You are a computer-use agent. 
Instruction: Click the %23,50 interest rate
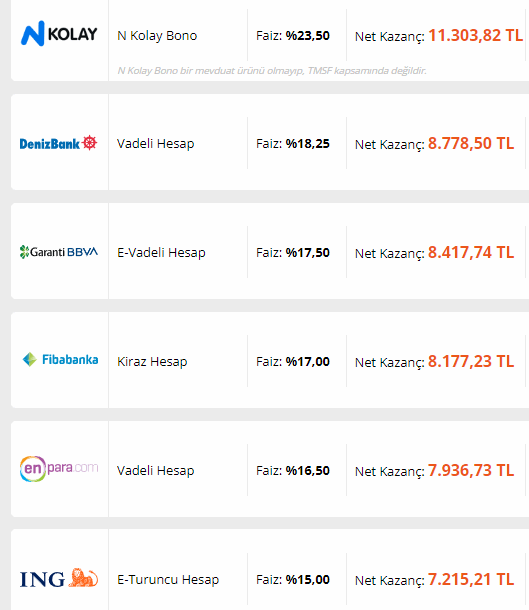308,36
